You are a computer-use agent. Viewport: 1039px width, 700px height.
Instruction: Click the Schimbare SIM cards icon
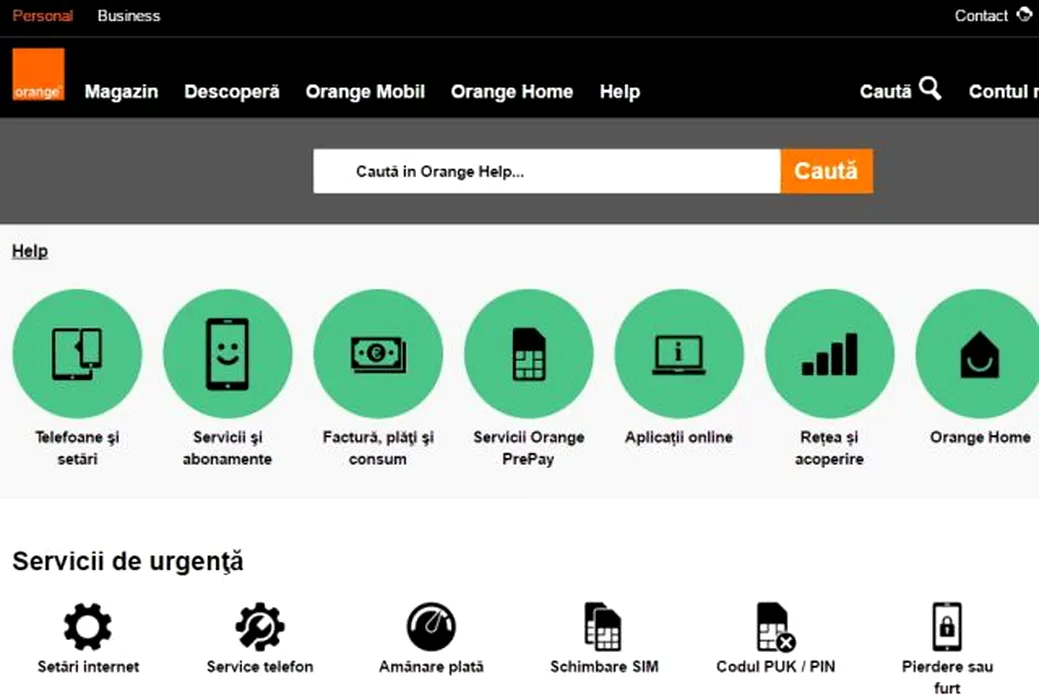coord(603,626)
